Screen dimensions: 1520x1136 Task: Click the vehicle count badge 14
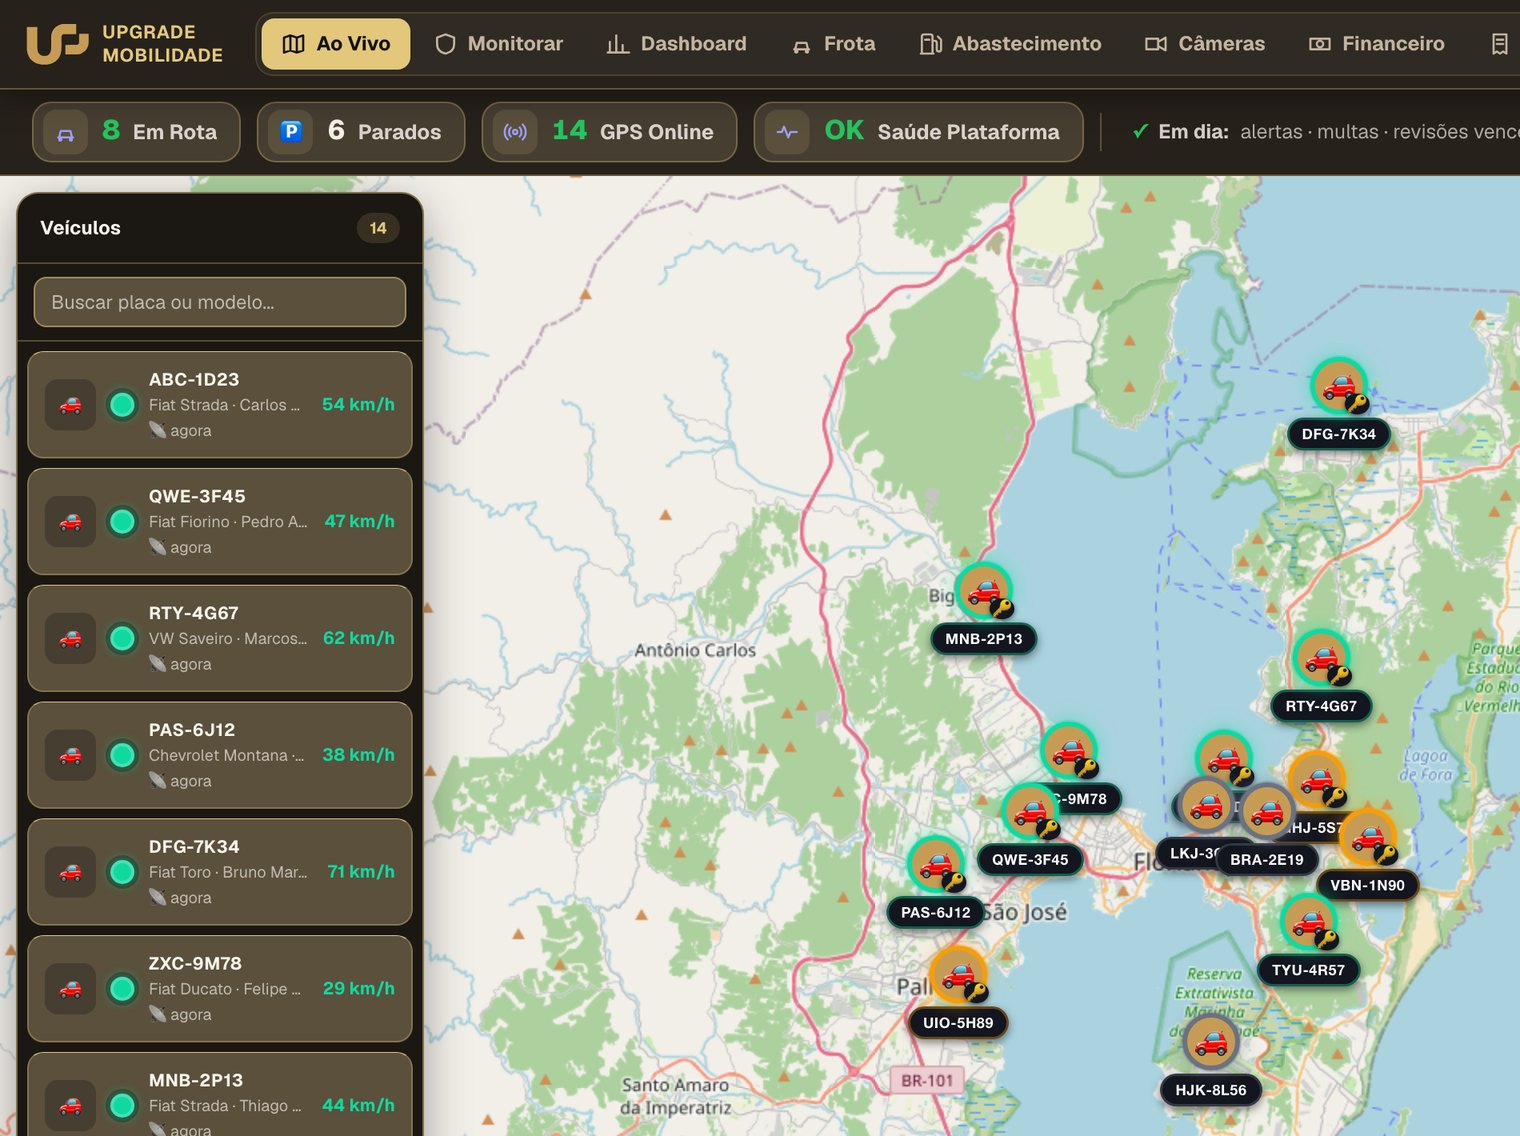click(378, 228)
